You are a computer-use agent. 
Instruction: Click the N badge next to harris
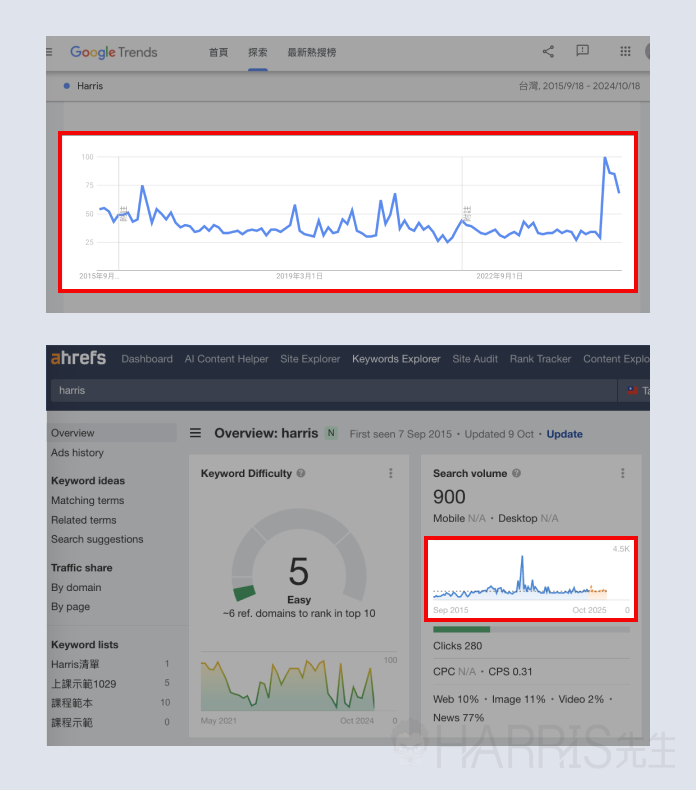[331, 433]
